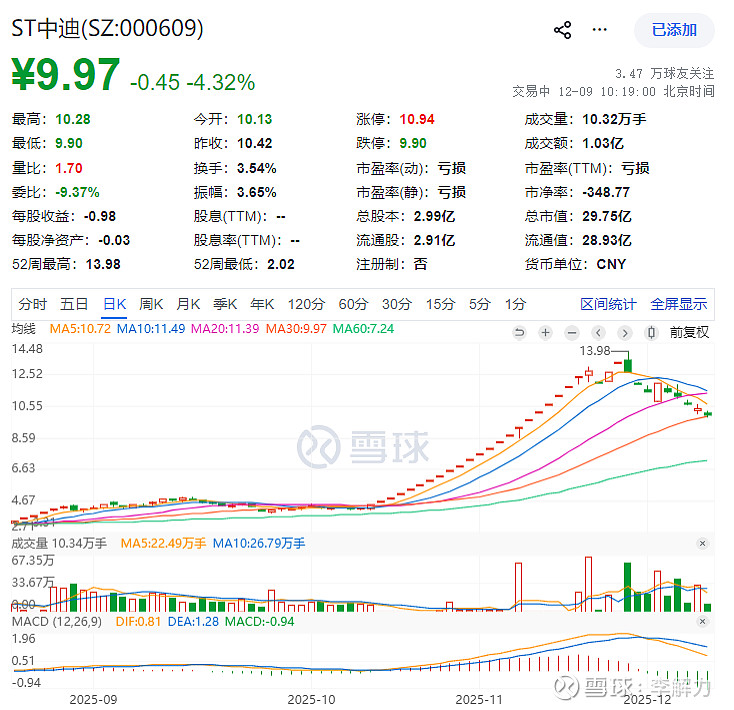Click the MA30:9.97 moving average label
Image resolution: width=734 pixels, height=710 pixels.
[296, 329]
